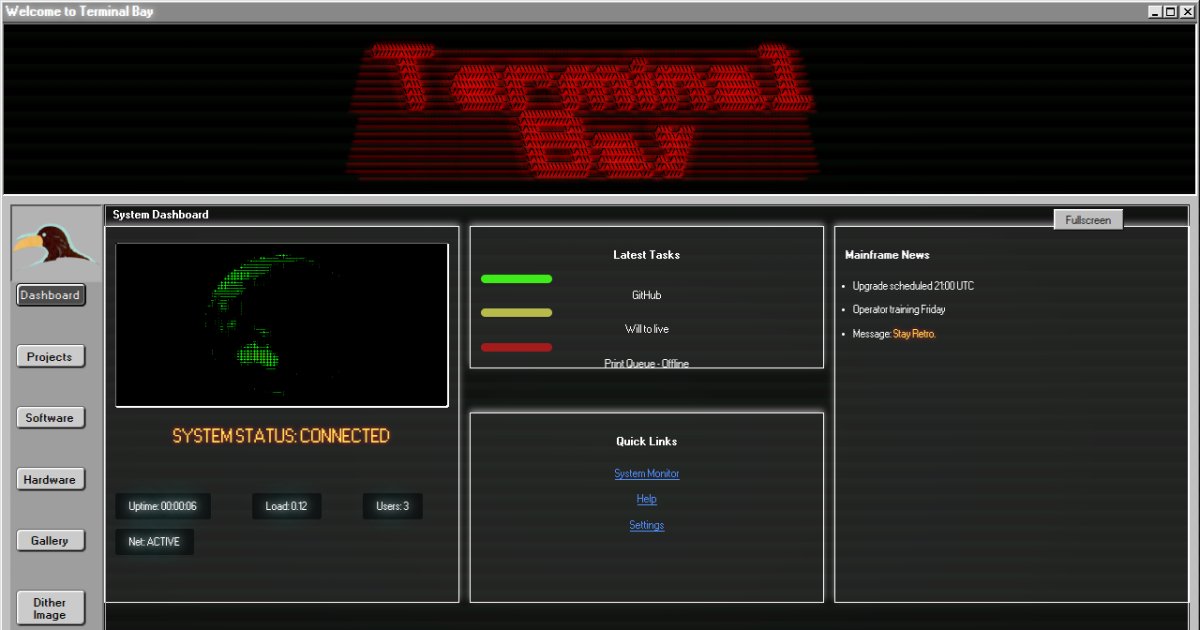Image resolution: width=1200 pixels, height=630 pixels.
Task: Click the red Print Queue bar
Action: pyautogui.click(x=516, y=347)
